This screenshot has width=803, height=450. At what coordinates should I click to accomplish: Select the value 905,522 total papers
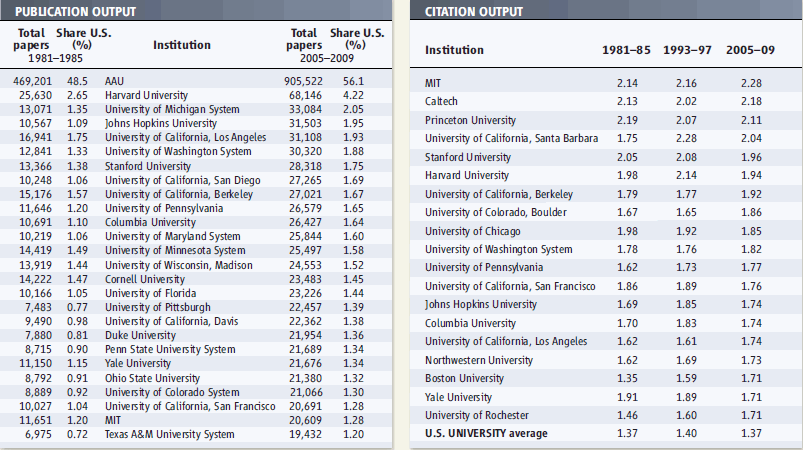click(304, 81)
